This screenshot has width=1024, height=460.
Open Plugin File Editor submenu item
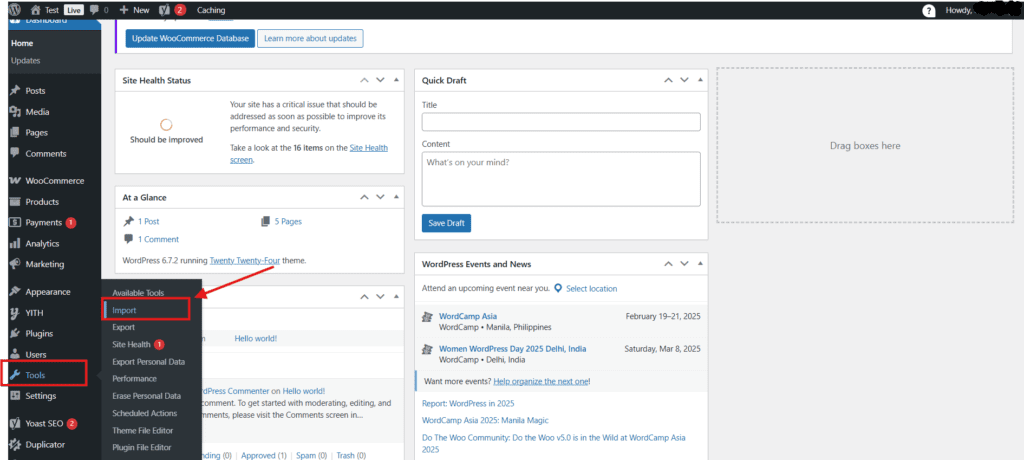(x=142, y=448)
